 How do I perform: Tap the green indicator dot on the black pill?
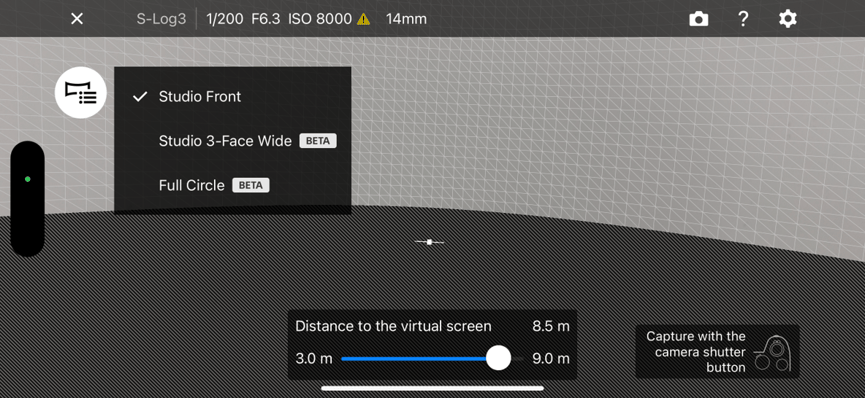(28, 179)
